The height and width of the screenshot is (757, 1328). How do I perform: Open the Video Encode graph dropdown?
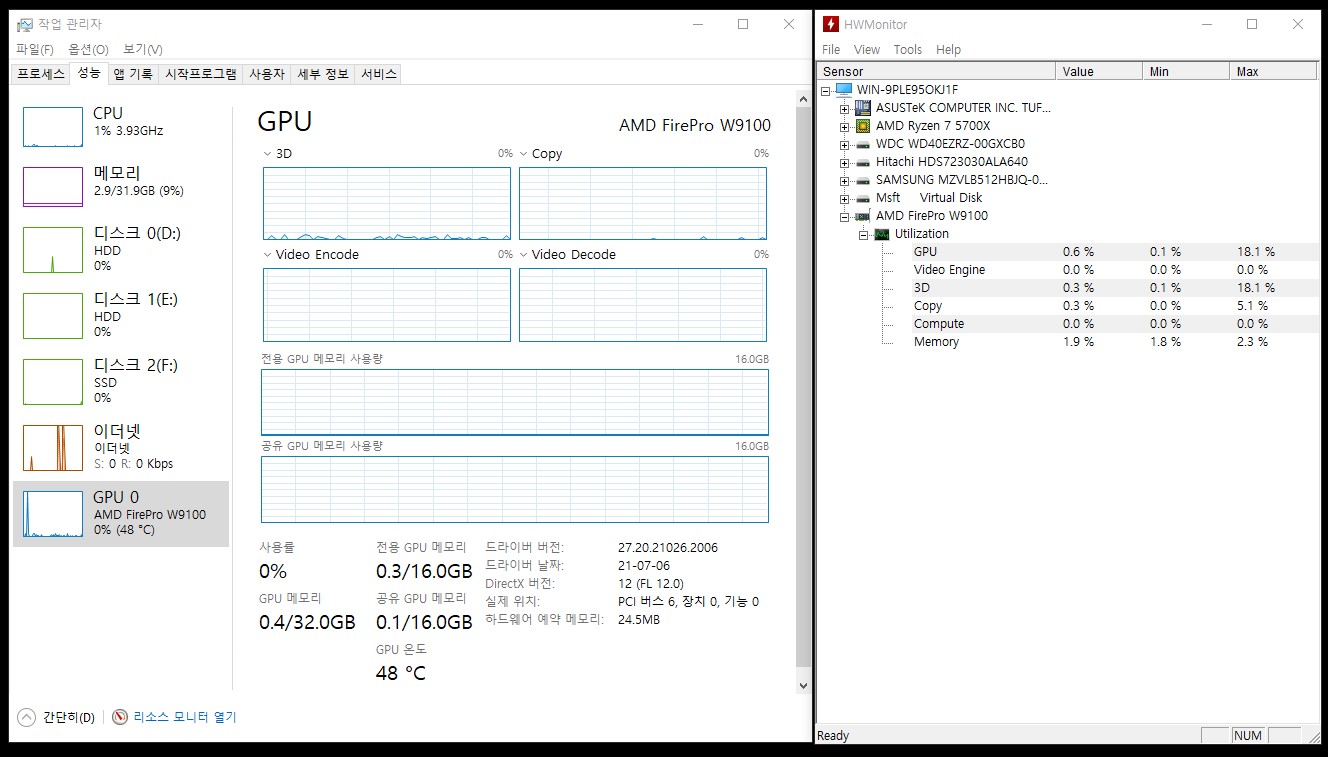pyautogui.click(x=267, y=255)
